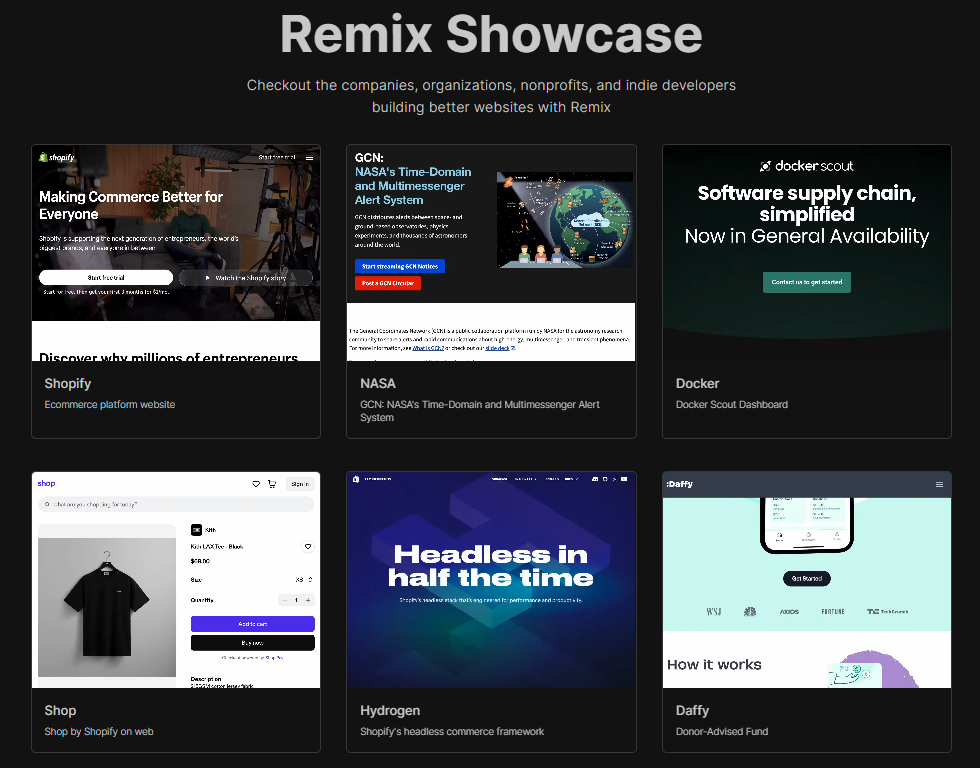Open the cart icon in Shop preview
The height and width of the screenshot is (768, 980).
272,484
